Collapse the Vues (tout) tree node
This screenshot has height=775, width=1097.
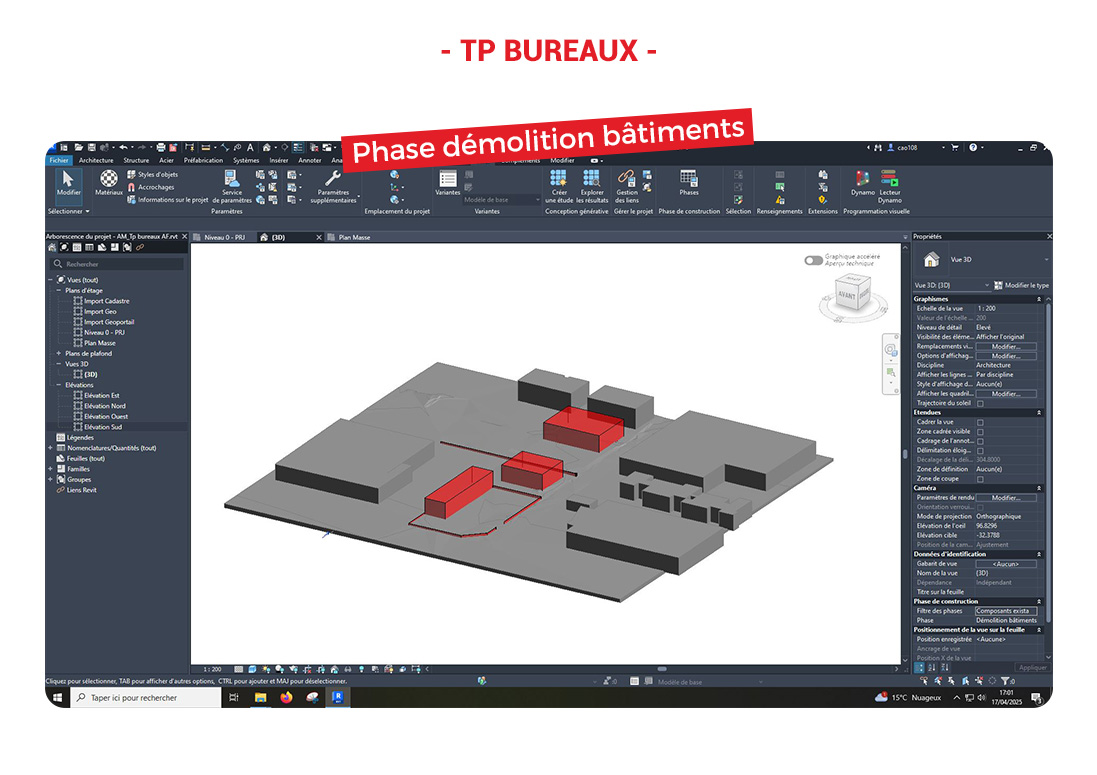[50, 280]
